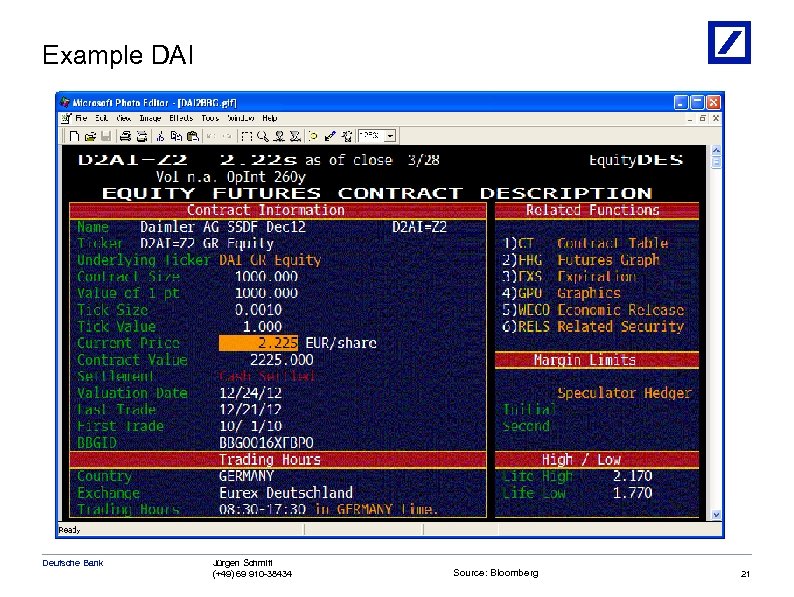Pick the Set Transparent Color pencil tool

click(330, 136)
